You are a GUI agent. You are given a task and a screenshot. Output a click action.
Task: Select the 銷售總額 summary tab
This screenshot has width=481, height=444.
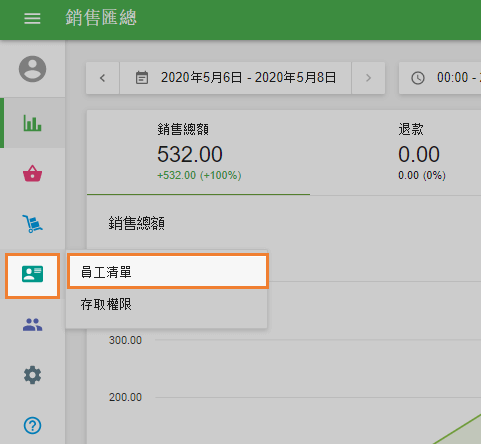point(199,152)
